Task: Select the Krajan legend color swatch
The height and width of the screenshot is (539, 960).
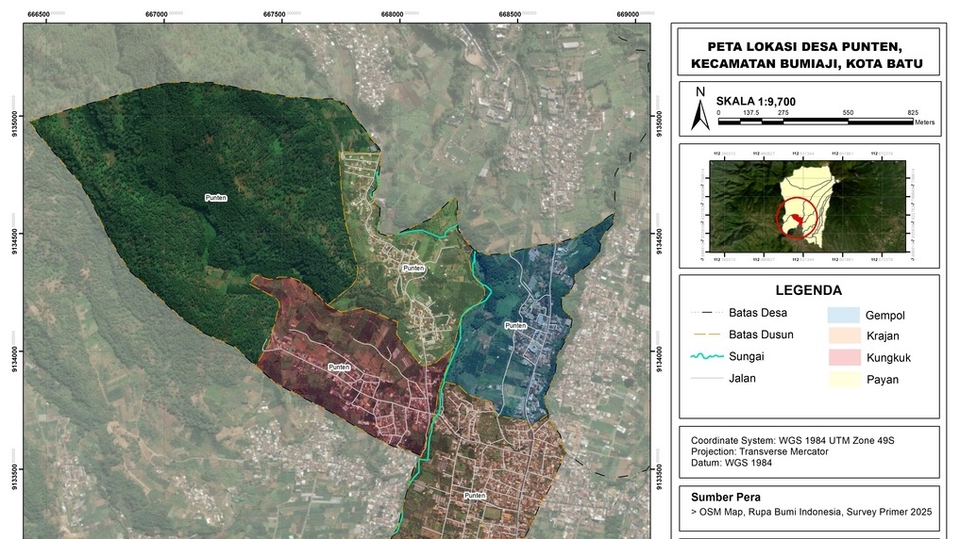Action: point(846,336)
